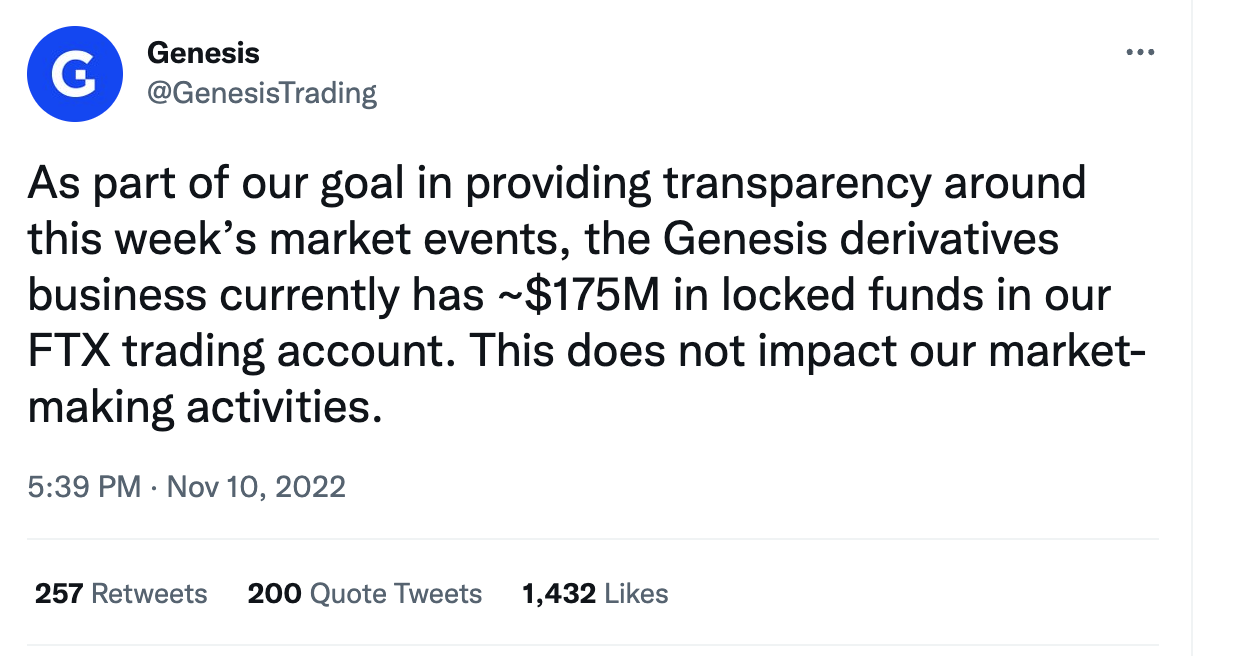Click the ~$175M amount in the tweet
The height and width of the screenshot is (656, 1246).
pos(583,296)
